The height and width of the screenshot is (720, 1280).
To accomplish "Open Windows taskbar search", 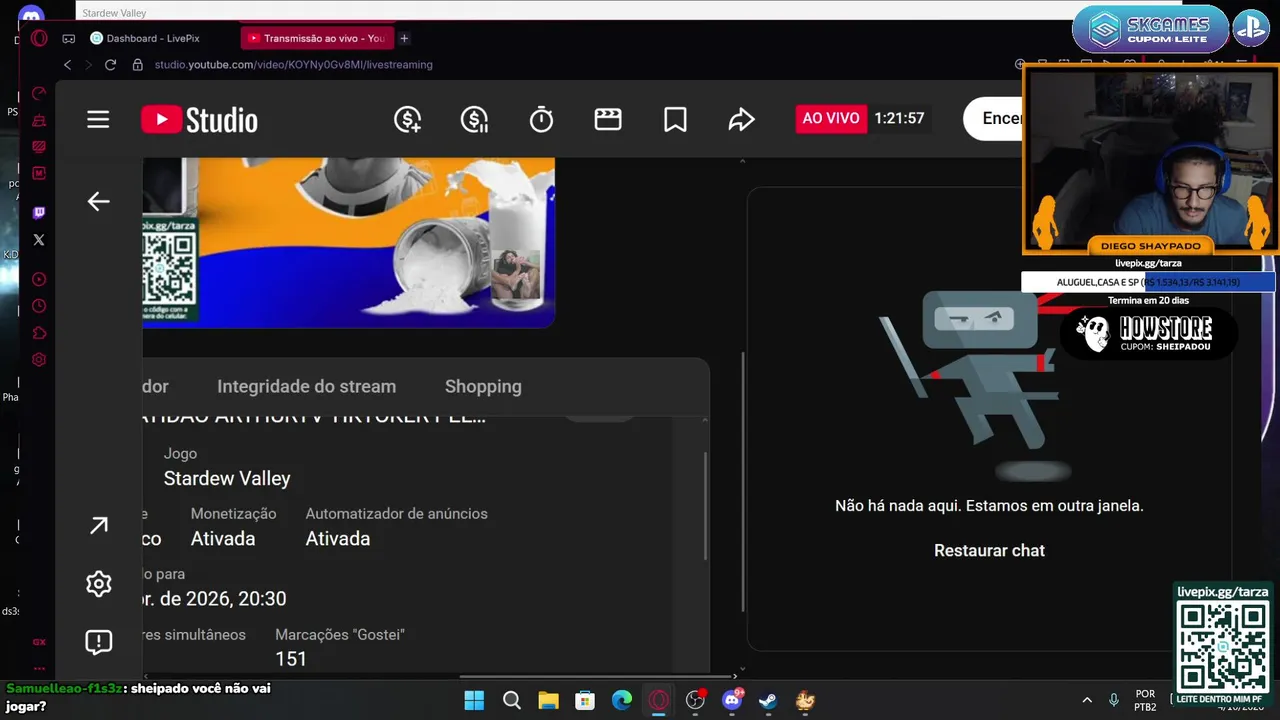I will coord(511,701).
